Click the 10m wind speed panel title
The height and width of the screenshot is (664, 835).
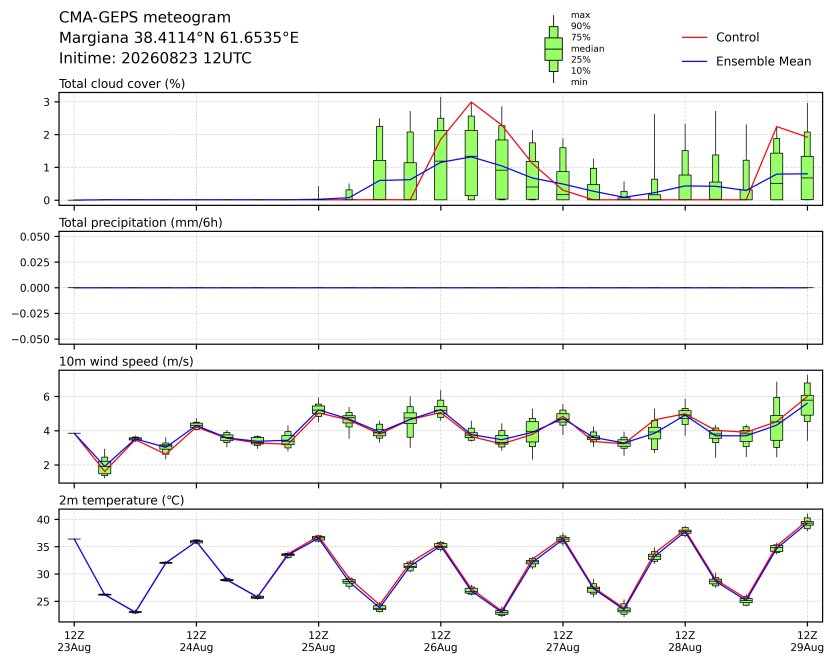[x=126, y=362]
